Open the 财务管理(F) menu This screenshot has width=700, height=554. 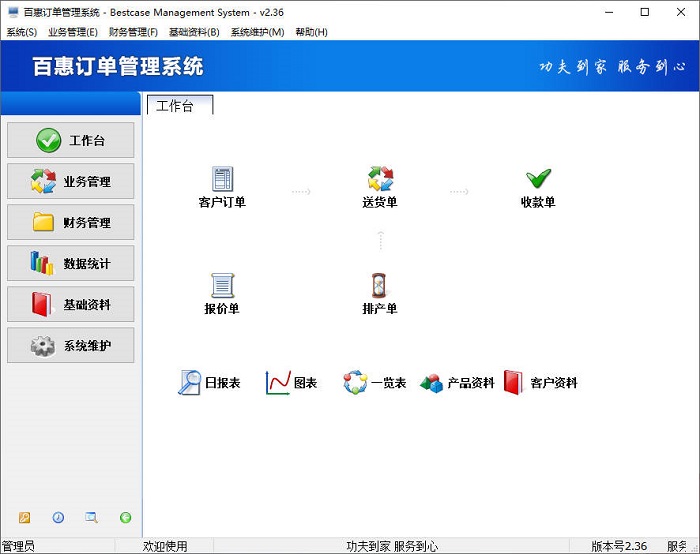point(133,32)
